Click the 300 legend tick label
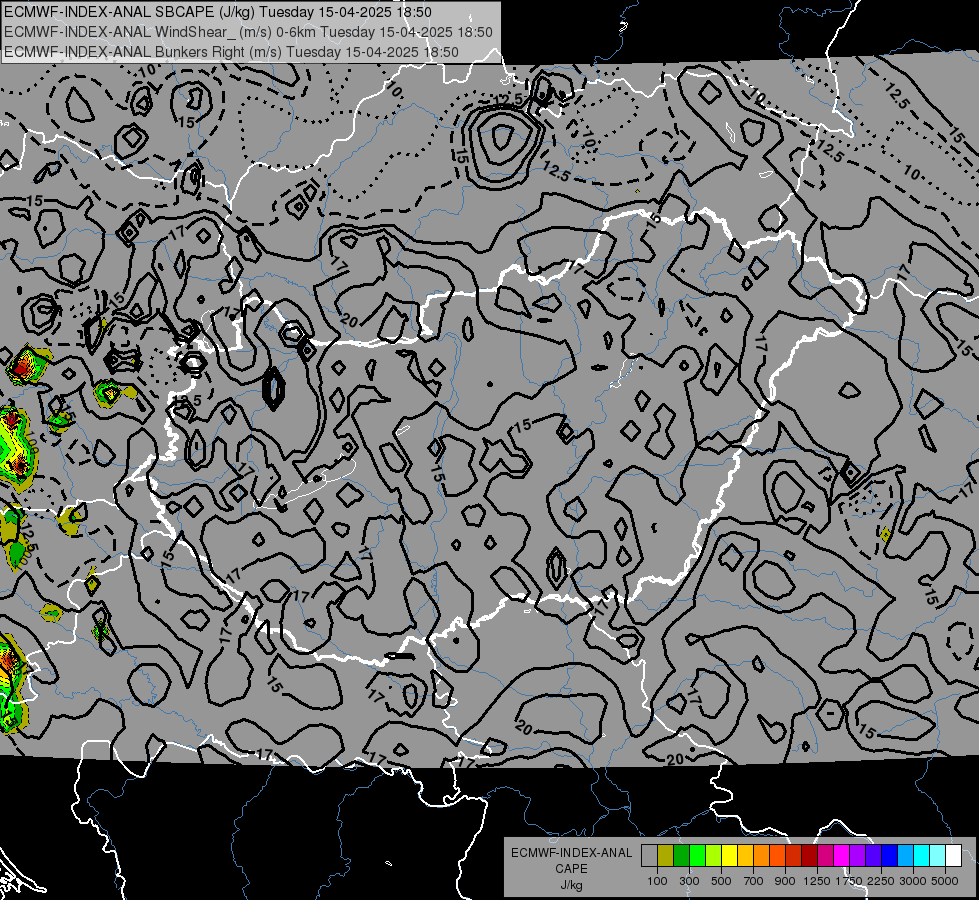The image size is (979, 900). tap(689, 881)
